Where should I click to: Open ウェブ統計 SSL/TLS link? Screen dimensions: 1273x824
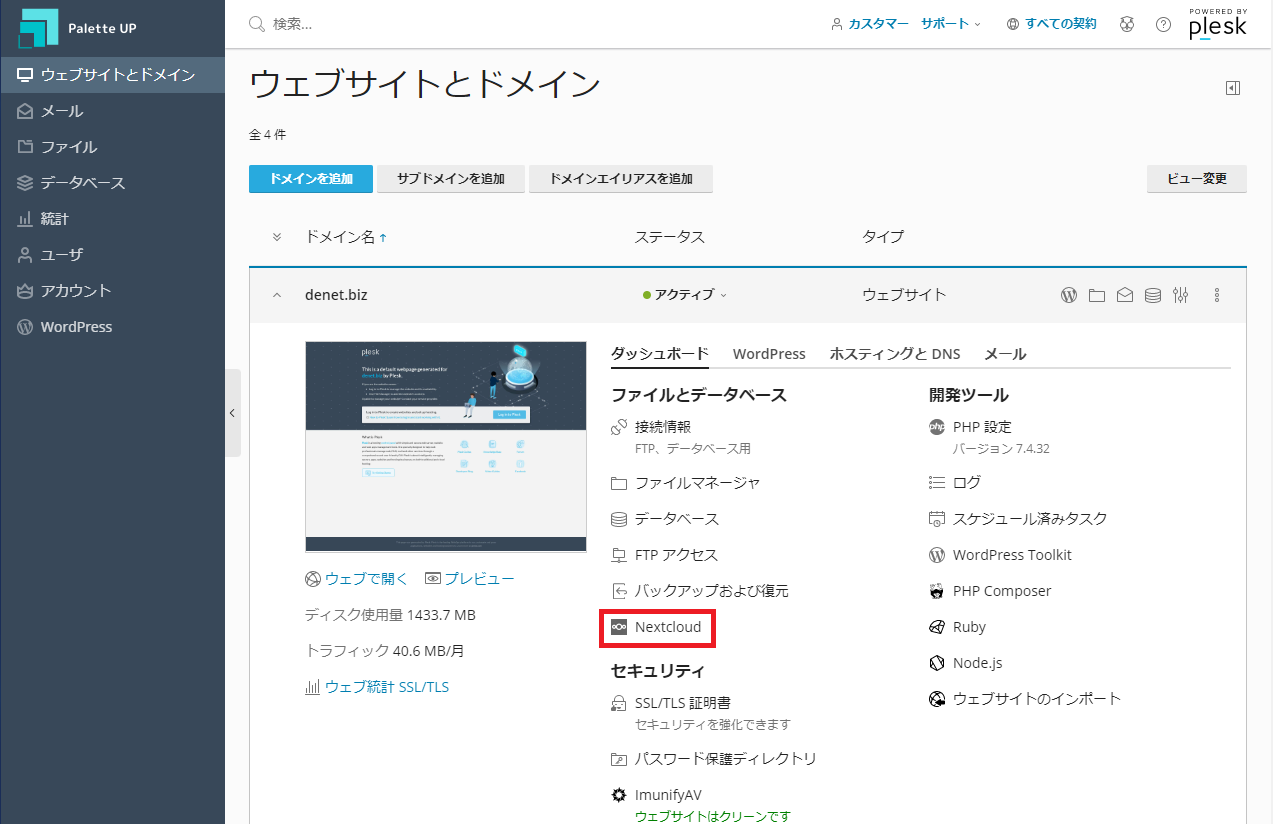click(377, 687)
